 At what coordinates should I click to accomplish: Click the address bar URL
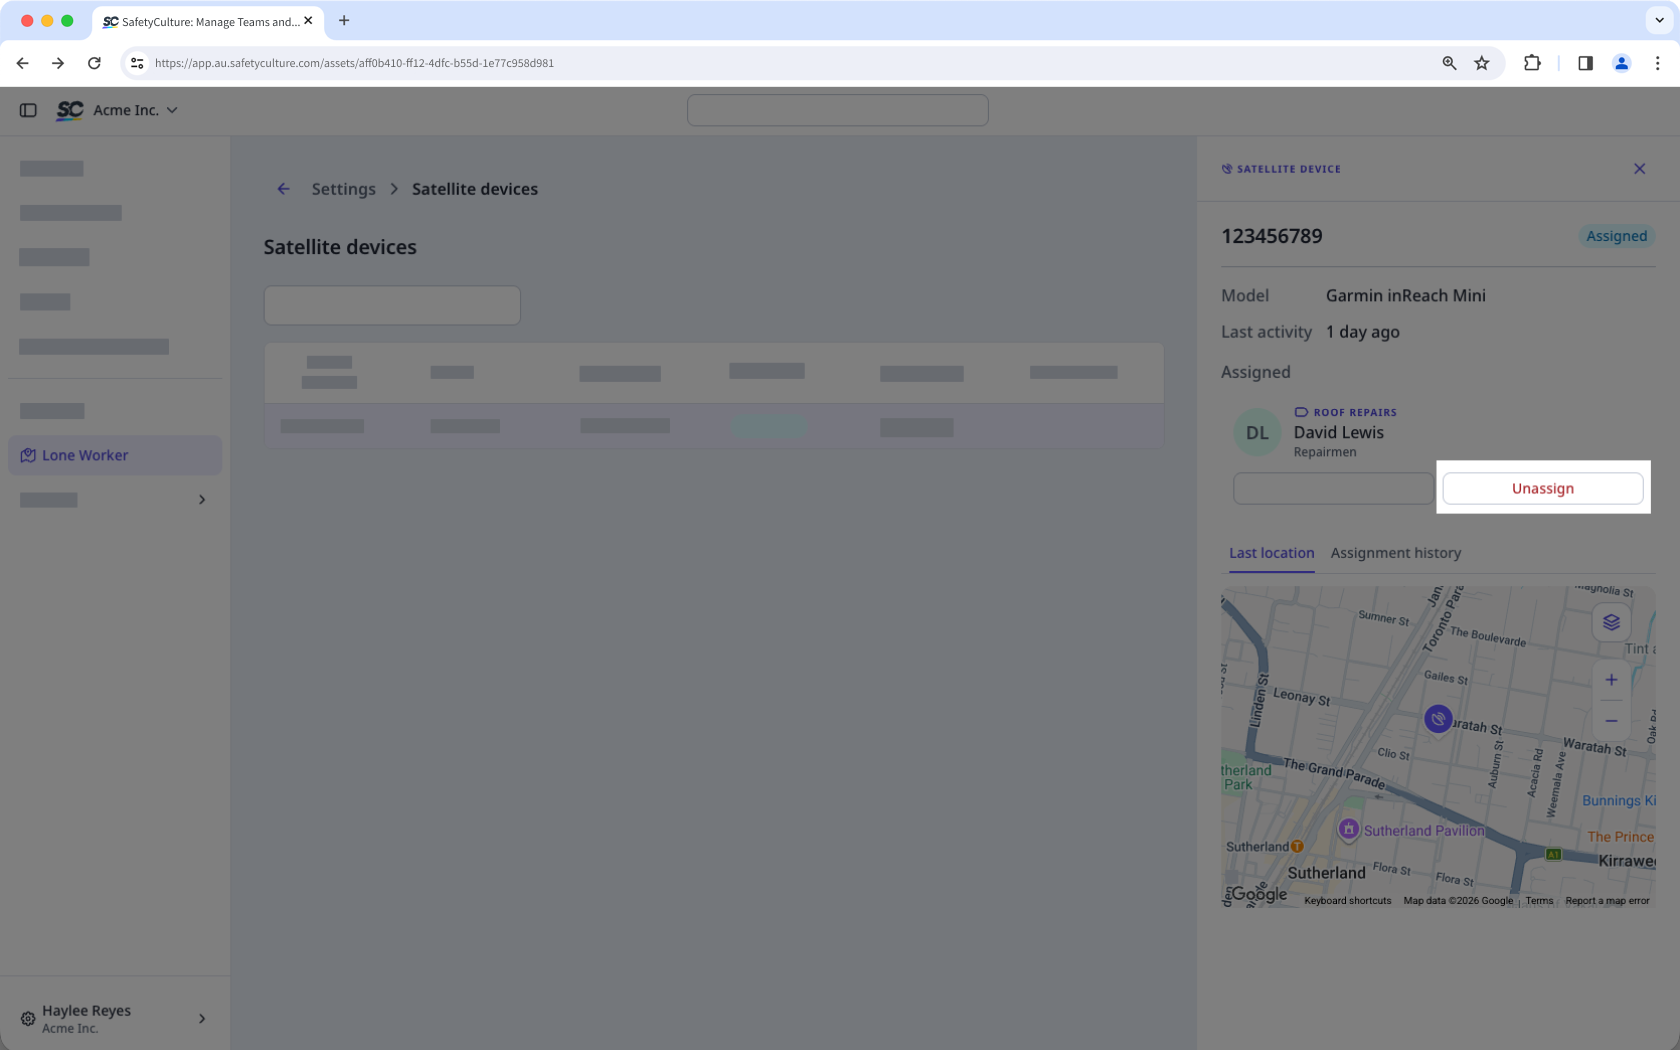[354, 63]
